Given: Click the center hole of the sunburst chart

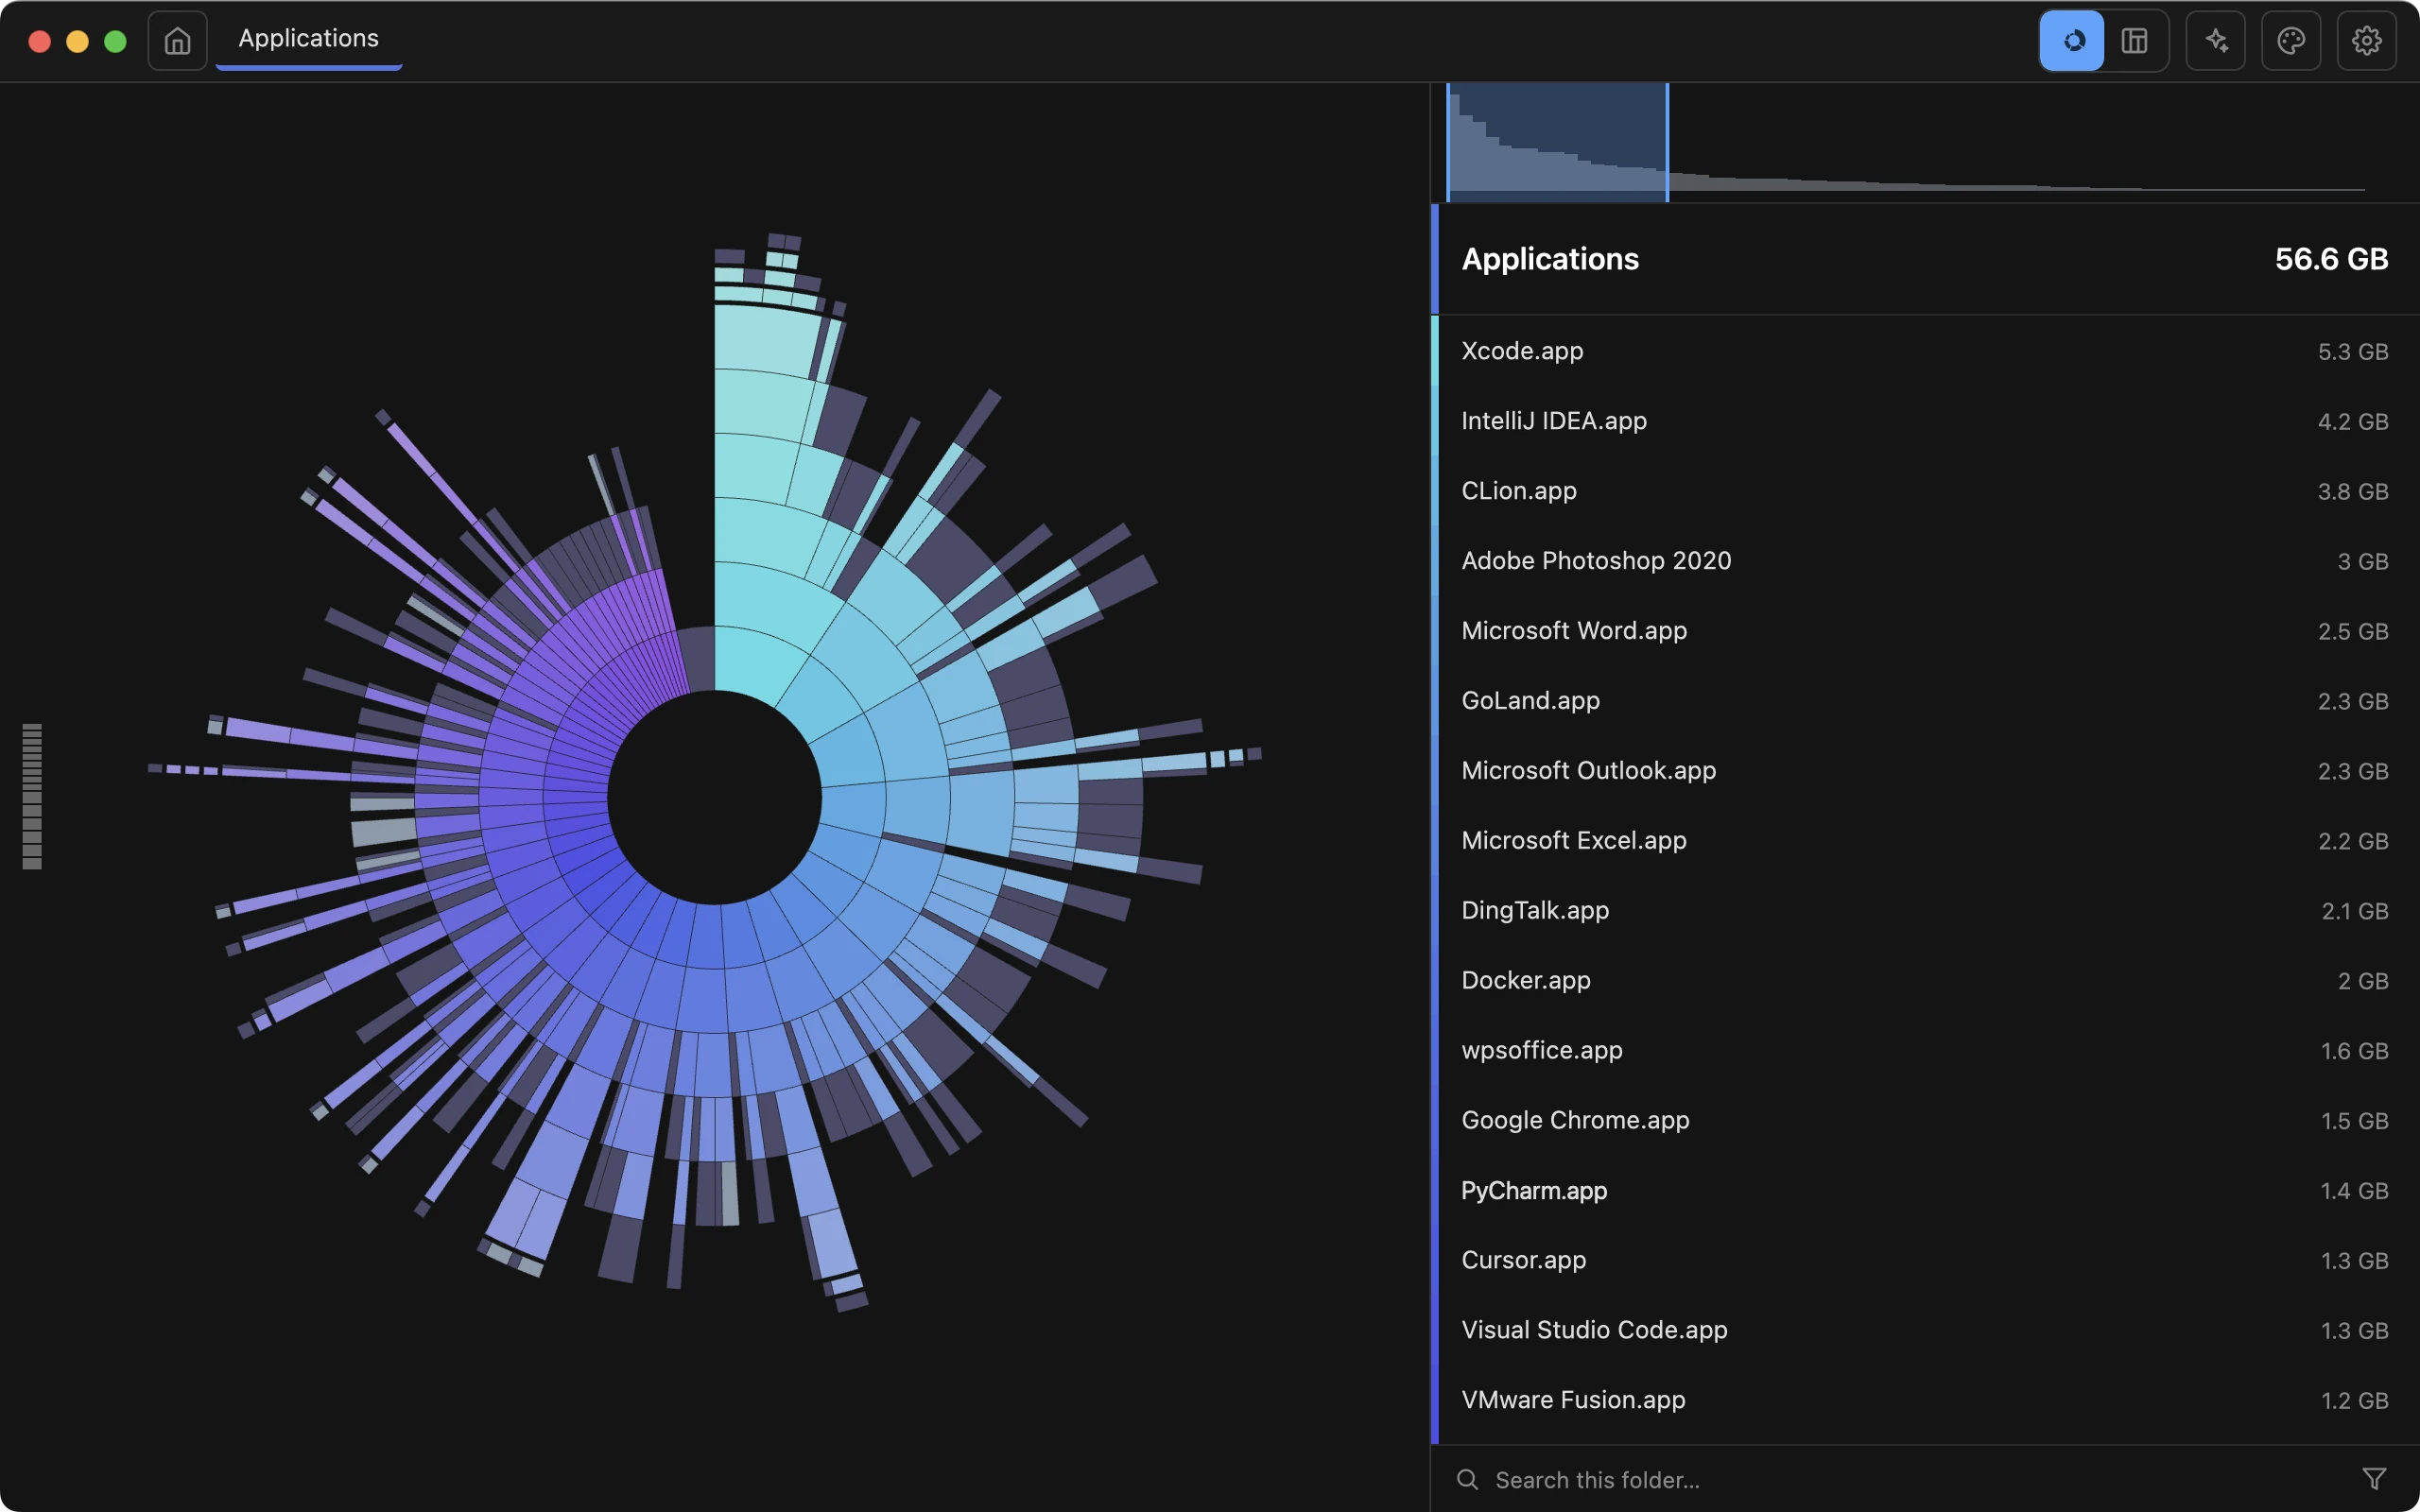Looking at the screenshot, I should [x=714, y=798].
